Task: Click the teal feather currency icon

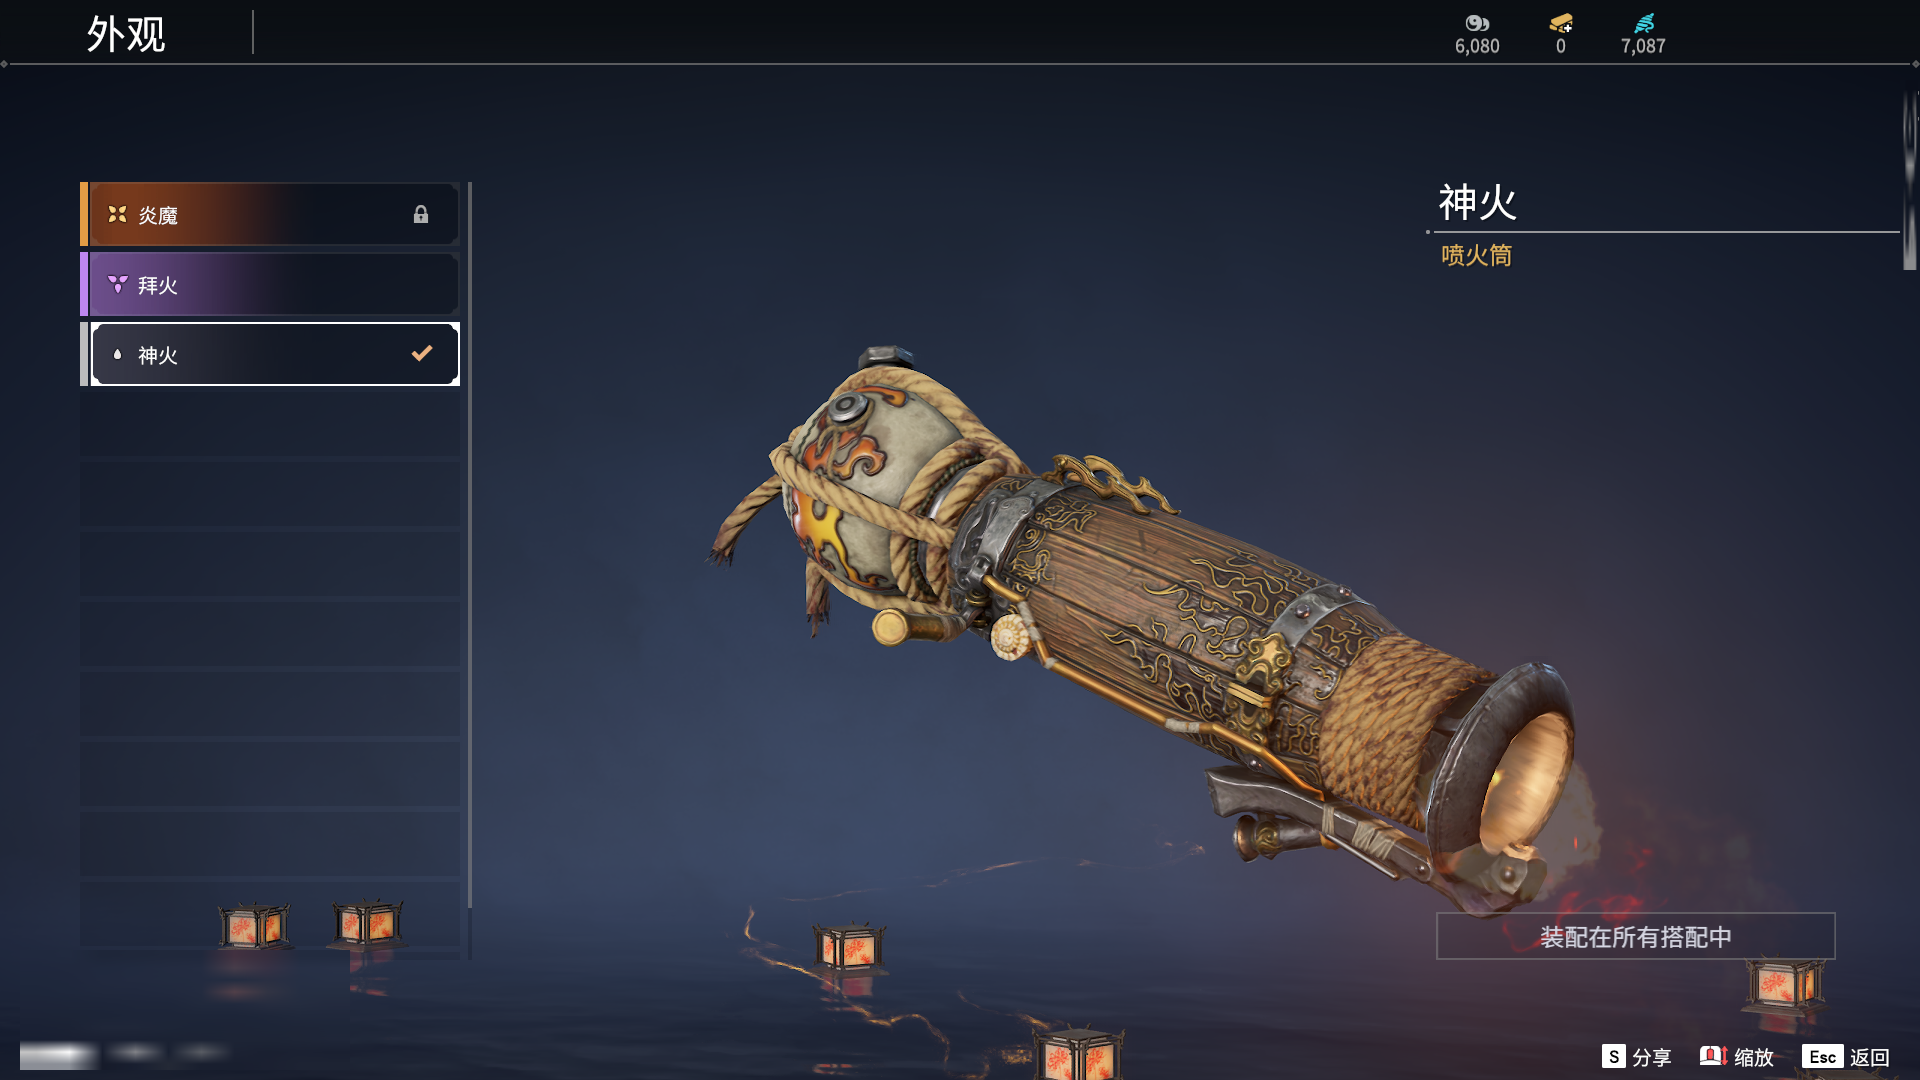Action: pos(1644,23)
